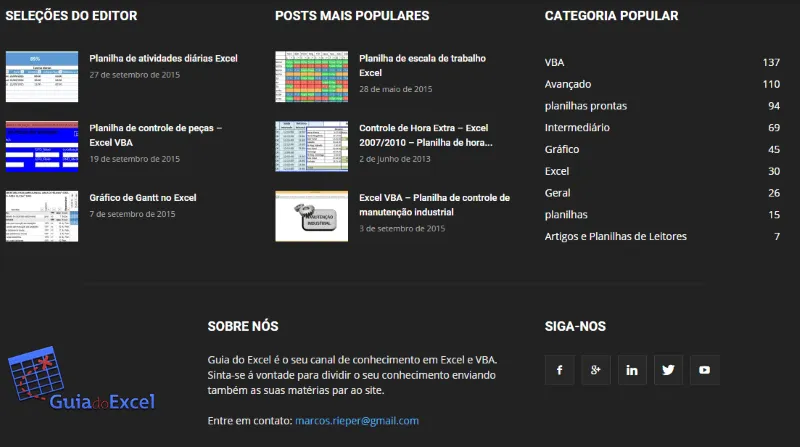Click date 2 de junho de 2013
800x447 pixels.
(x=395, y=159)
